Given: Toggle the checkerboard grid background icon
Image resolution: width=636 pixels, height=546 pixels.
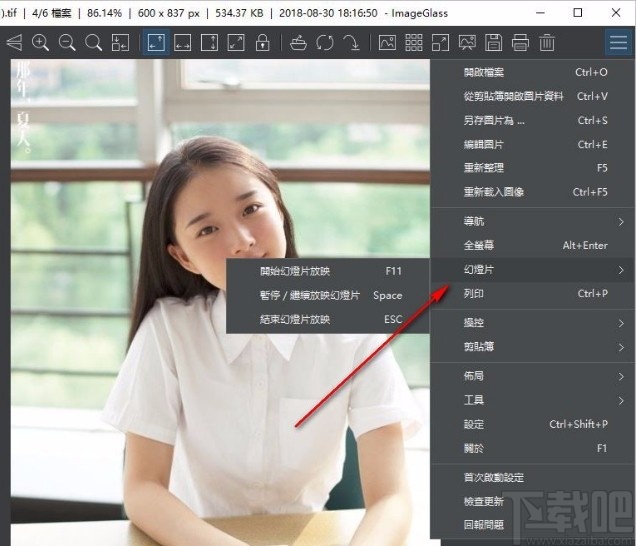Looking at the screenshot, I should pyautogui.click(x=414, y=43).
